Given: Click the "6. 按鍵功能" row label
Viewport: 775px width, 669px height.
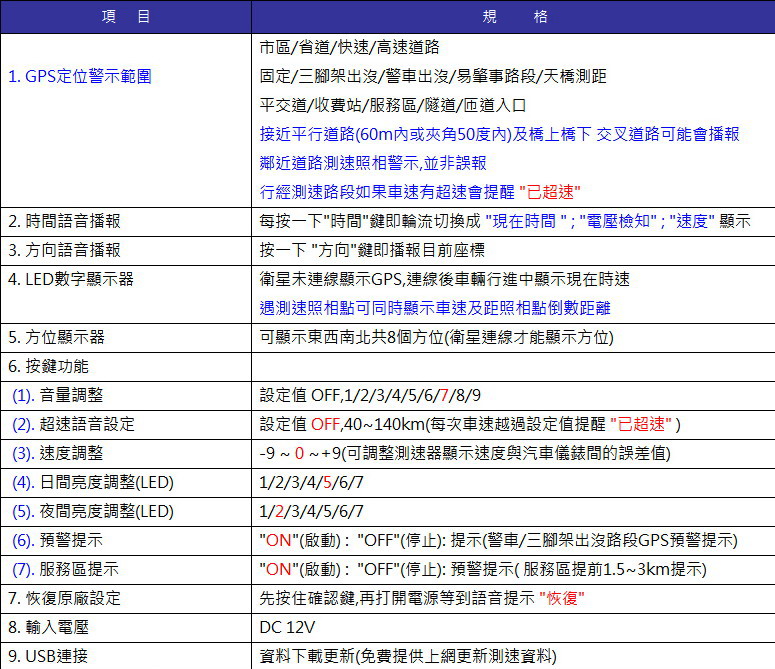Looking at the screenshot, I should coord(50,366).
